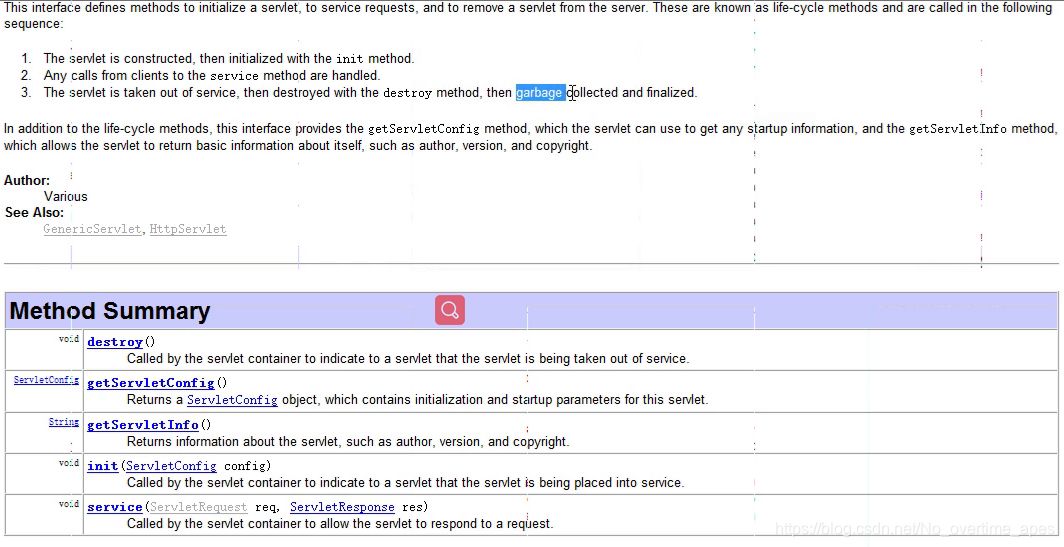Click the 'Author:' label
1064x547 pixels.
(27, 181)
